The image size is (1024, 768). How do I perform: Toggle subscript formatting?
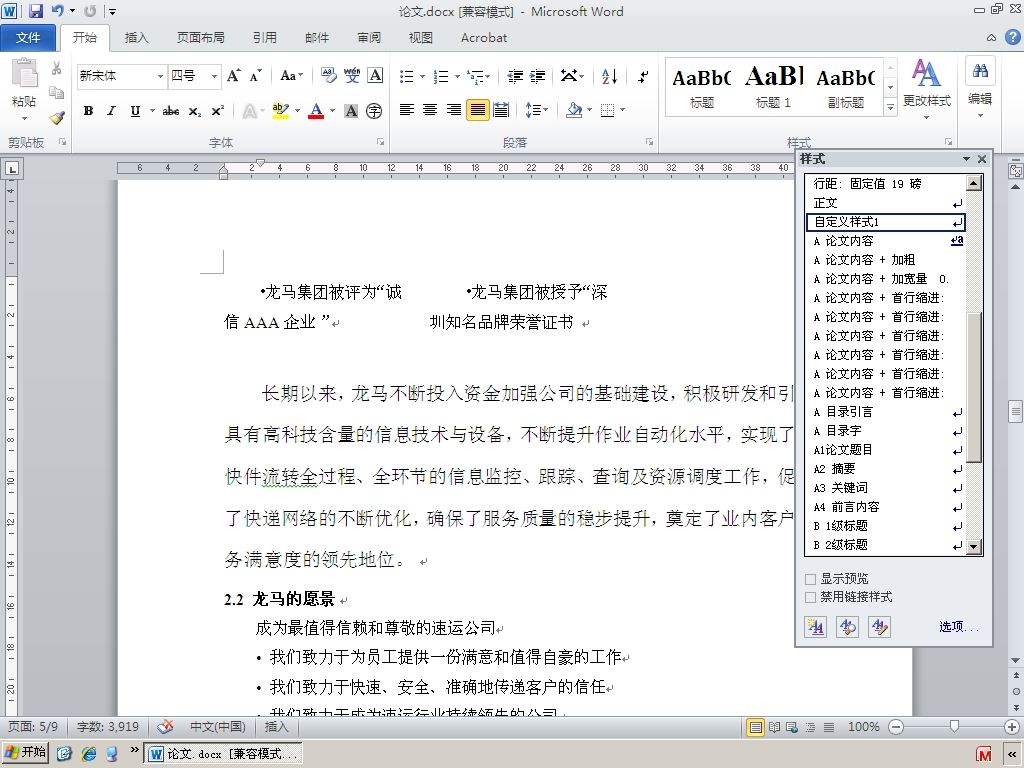click(195, 111)
